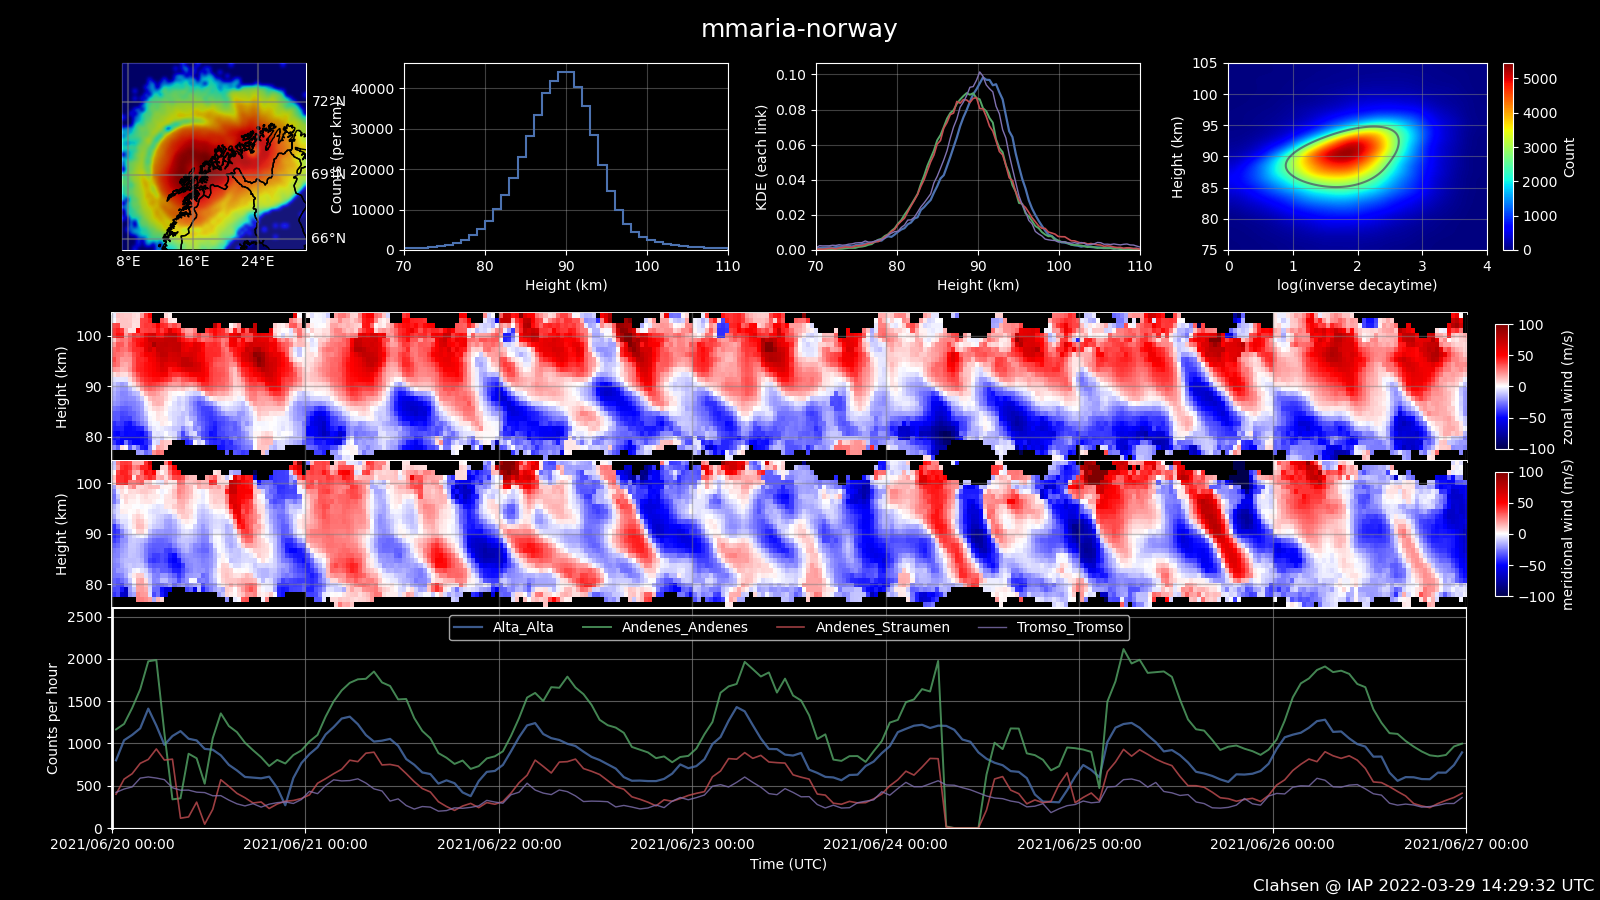Click the 'Time (UTC)' axis label

pyautogui.click(x=789, y=864)
